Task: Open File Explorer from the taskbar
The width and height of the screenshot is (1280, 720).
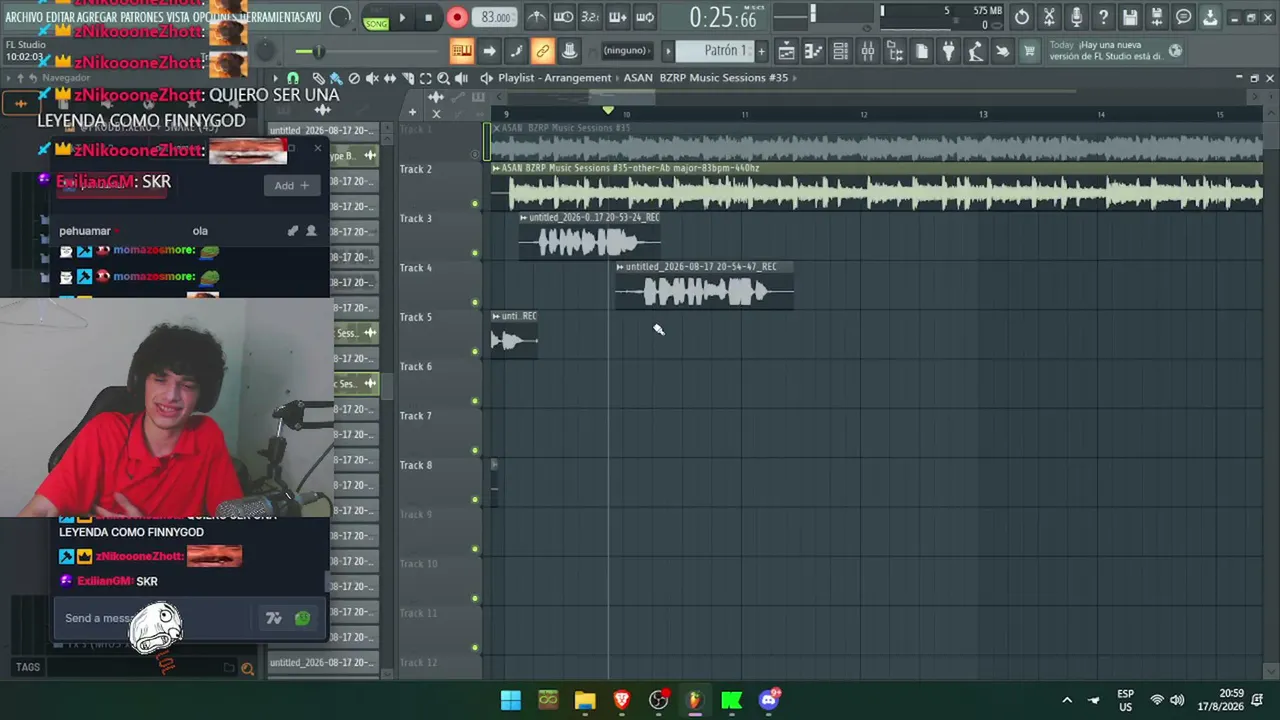Action: coord(585,700)
